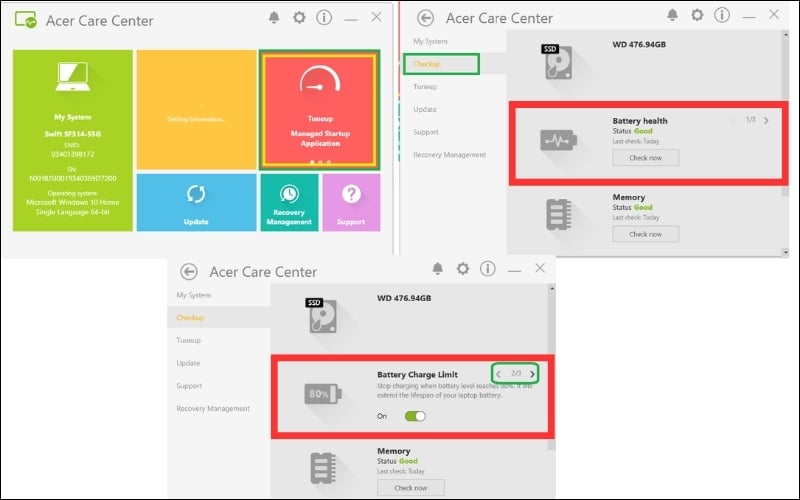Click notification bell in the Battery health window

tap(671, 16)
